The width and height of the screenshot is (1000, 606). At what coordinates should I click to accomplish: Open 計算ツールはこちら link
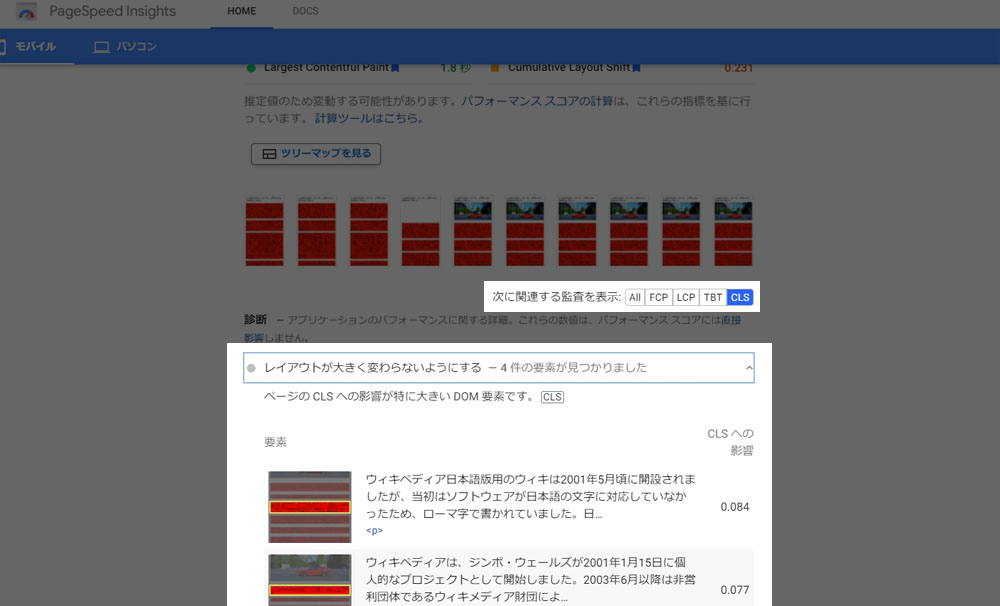(369, 118)
